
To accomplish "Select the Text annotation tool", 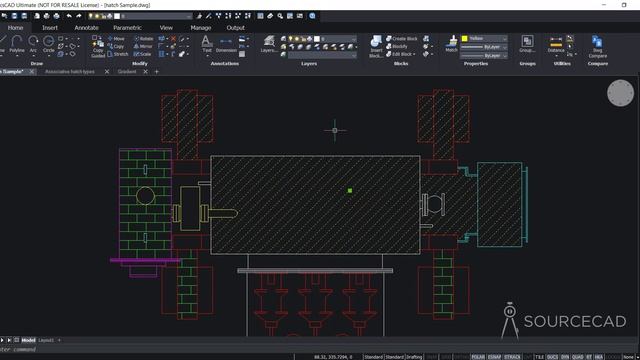I will click(x=207, y=44).
